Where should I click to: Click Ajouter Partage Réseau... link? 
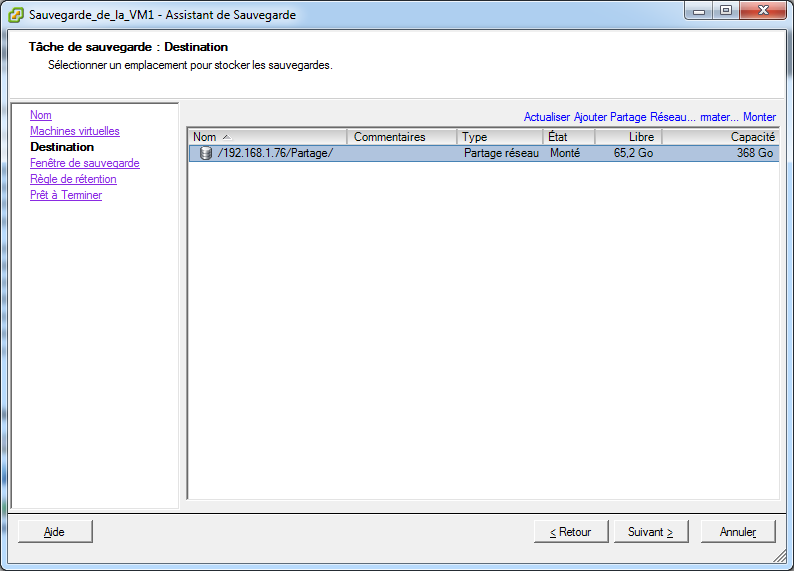pos(634,117)
